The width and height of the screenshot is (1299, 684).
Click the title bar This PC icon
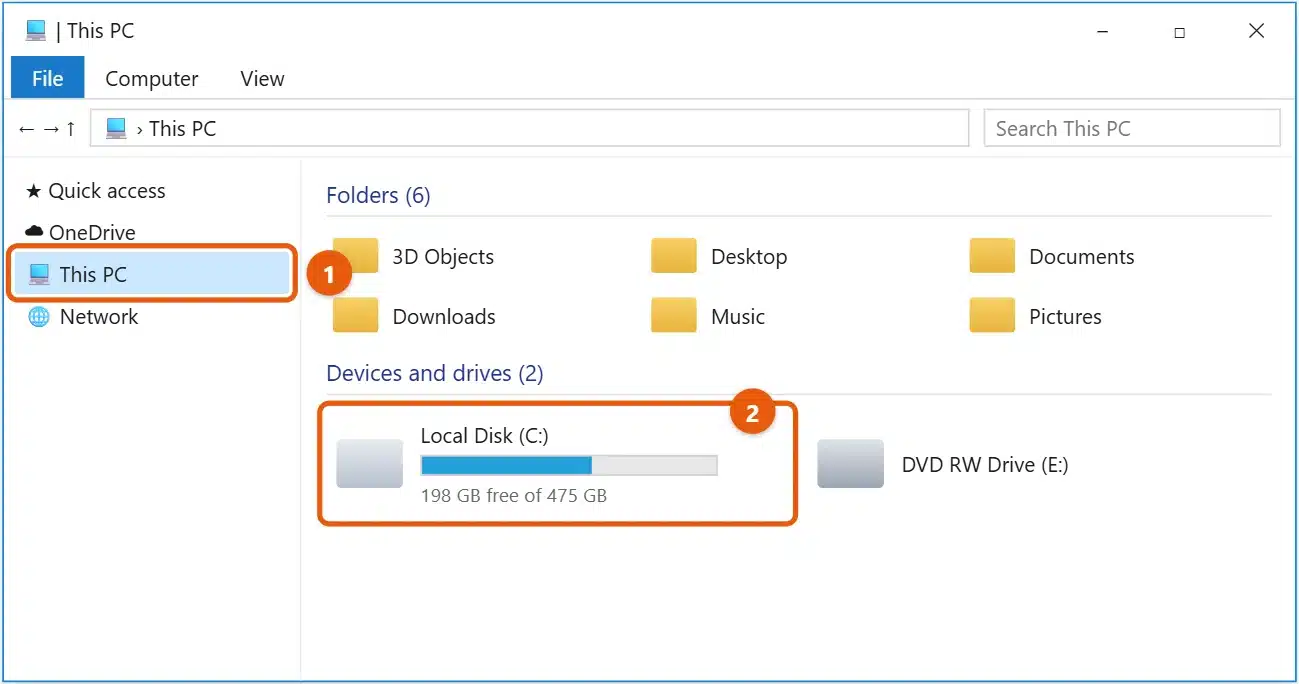pos(36,30)
